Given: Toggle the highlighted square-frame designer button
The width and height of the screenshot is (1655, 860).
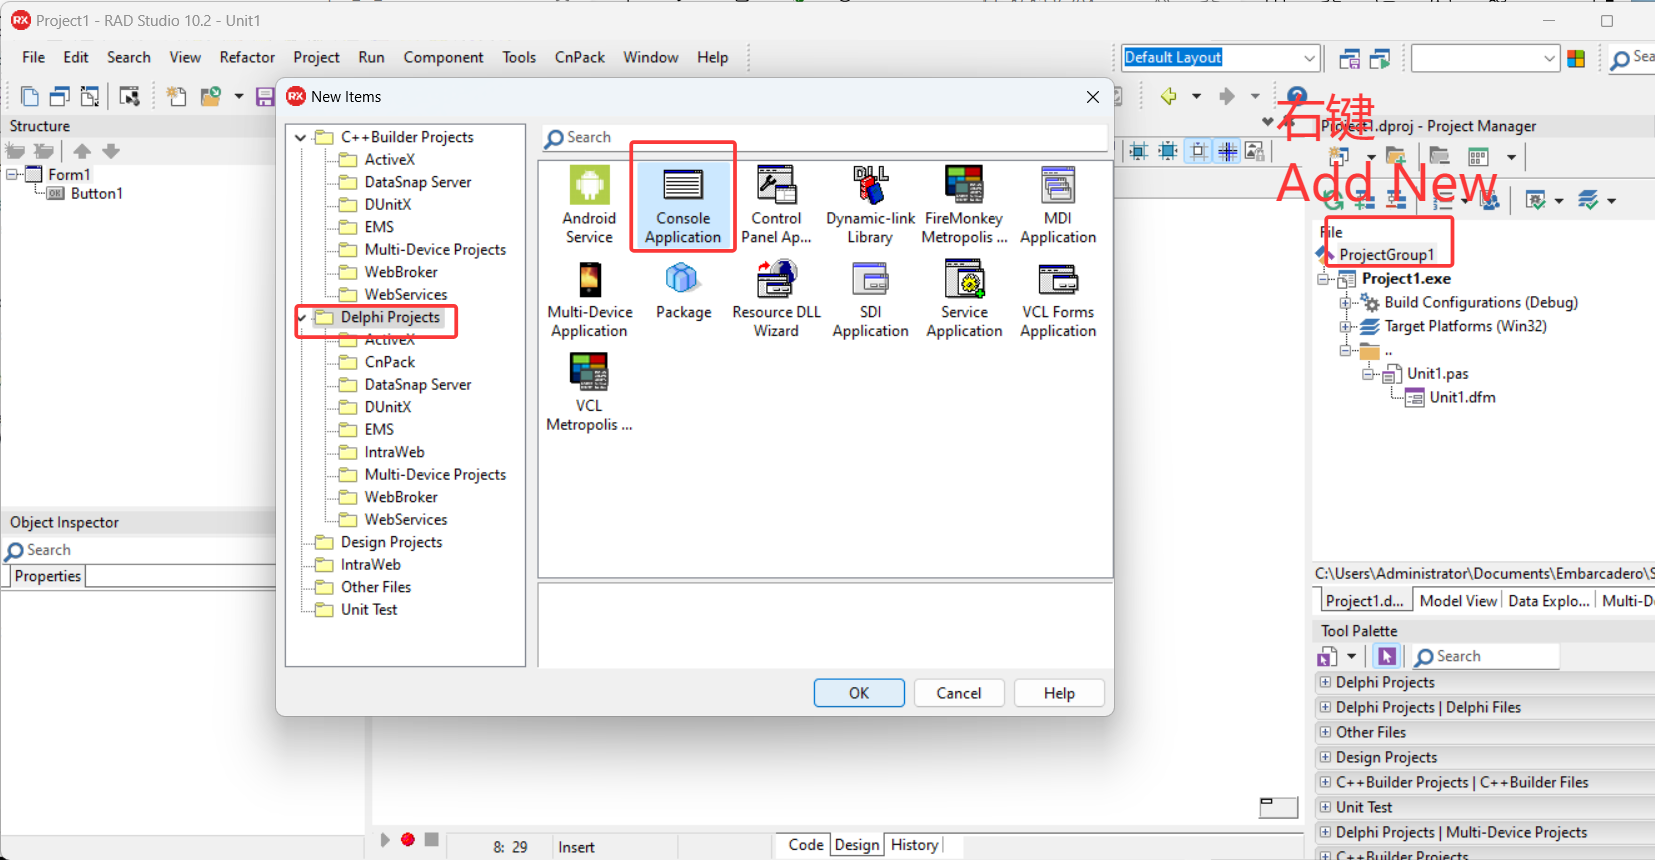Looking at the screenshot, I should [x=1198, y=151].
